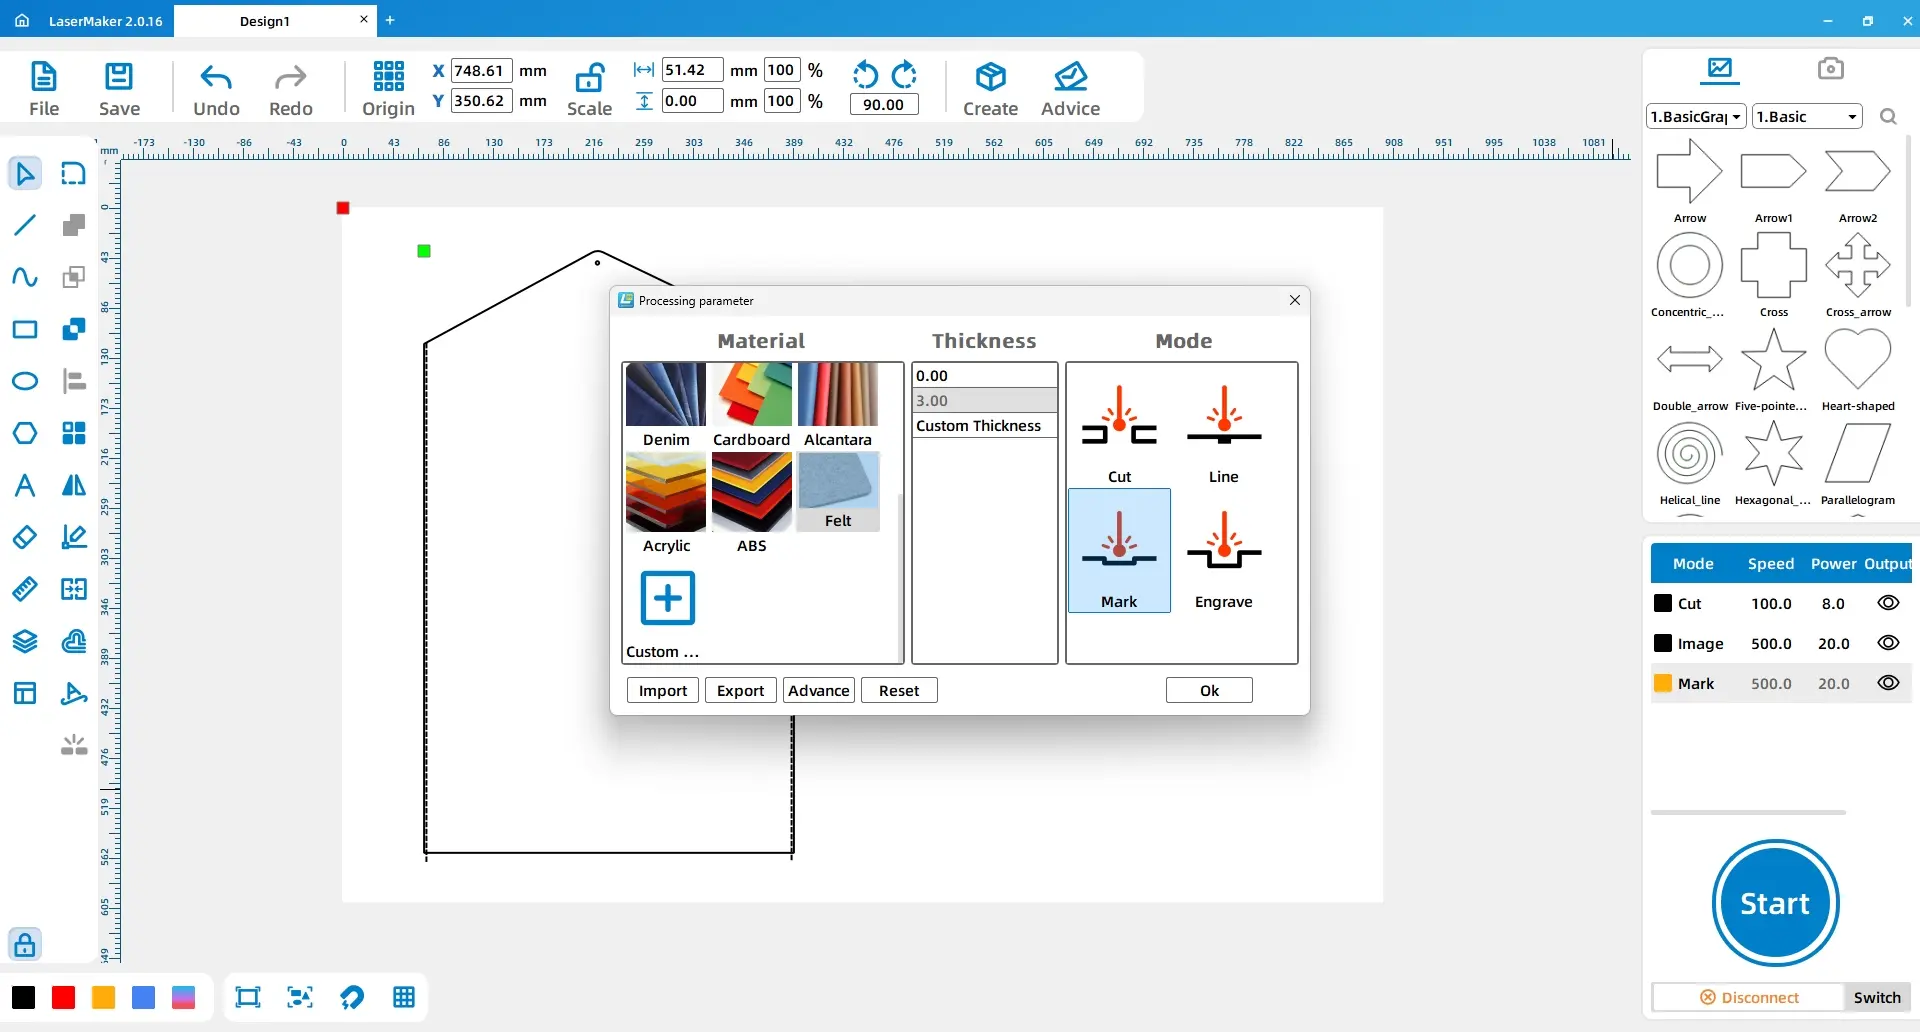Click the Switch button
The height and width of the screenshot is (1032, 1920).
[1877, 997]
